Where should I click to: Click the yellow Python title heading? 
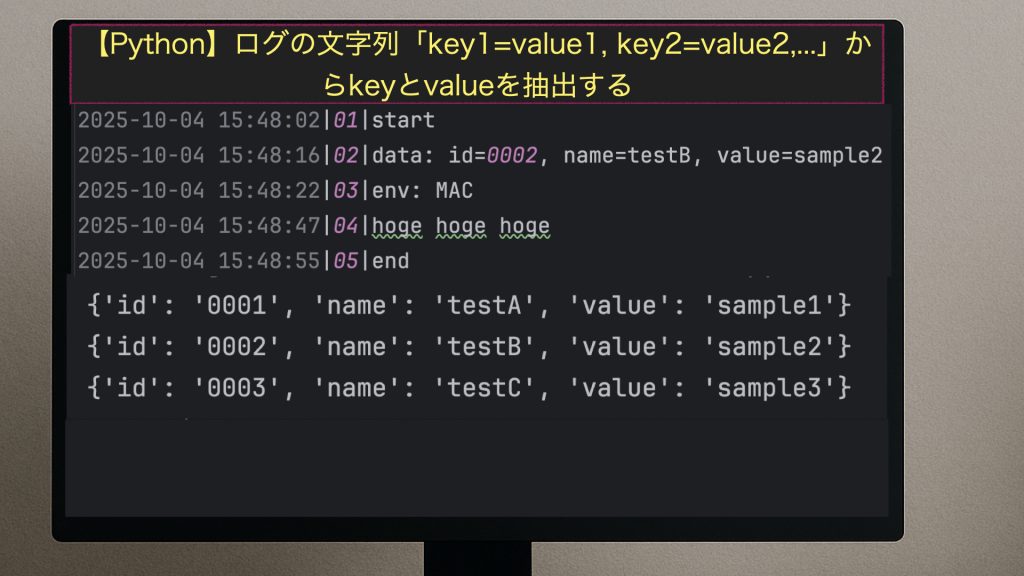point(476,64)
